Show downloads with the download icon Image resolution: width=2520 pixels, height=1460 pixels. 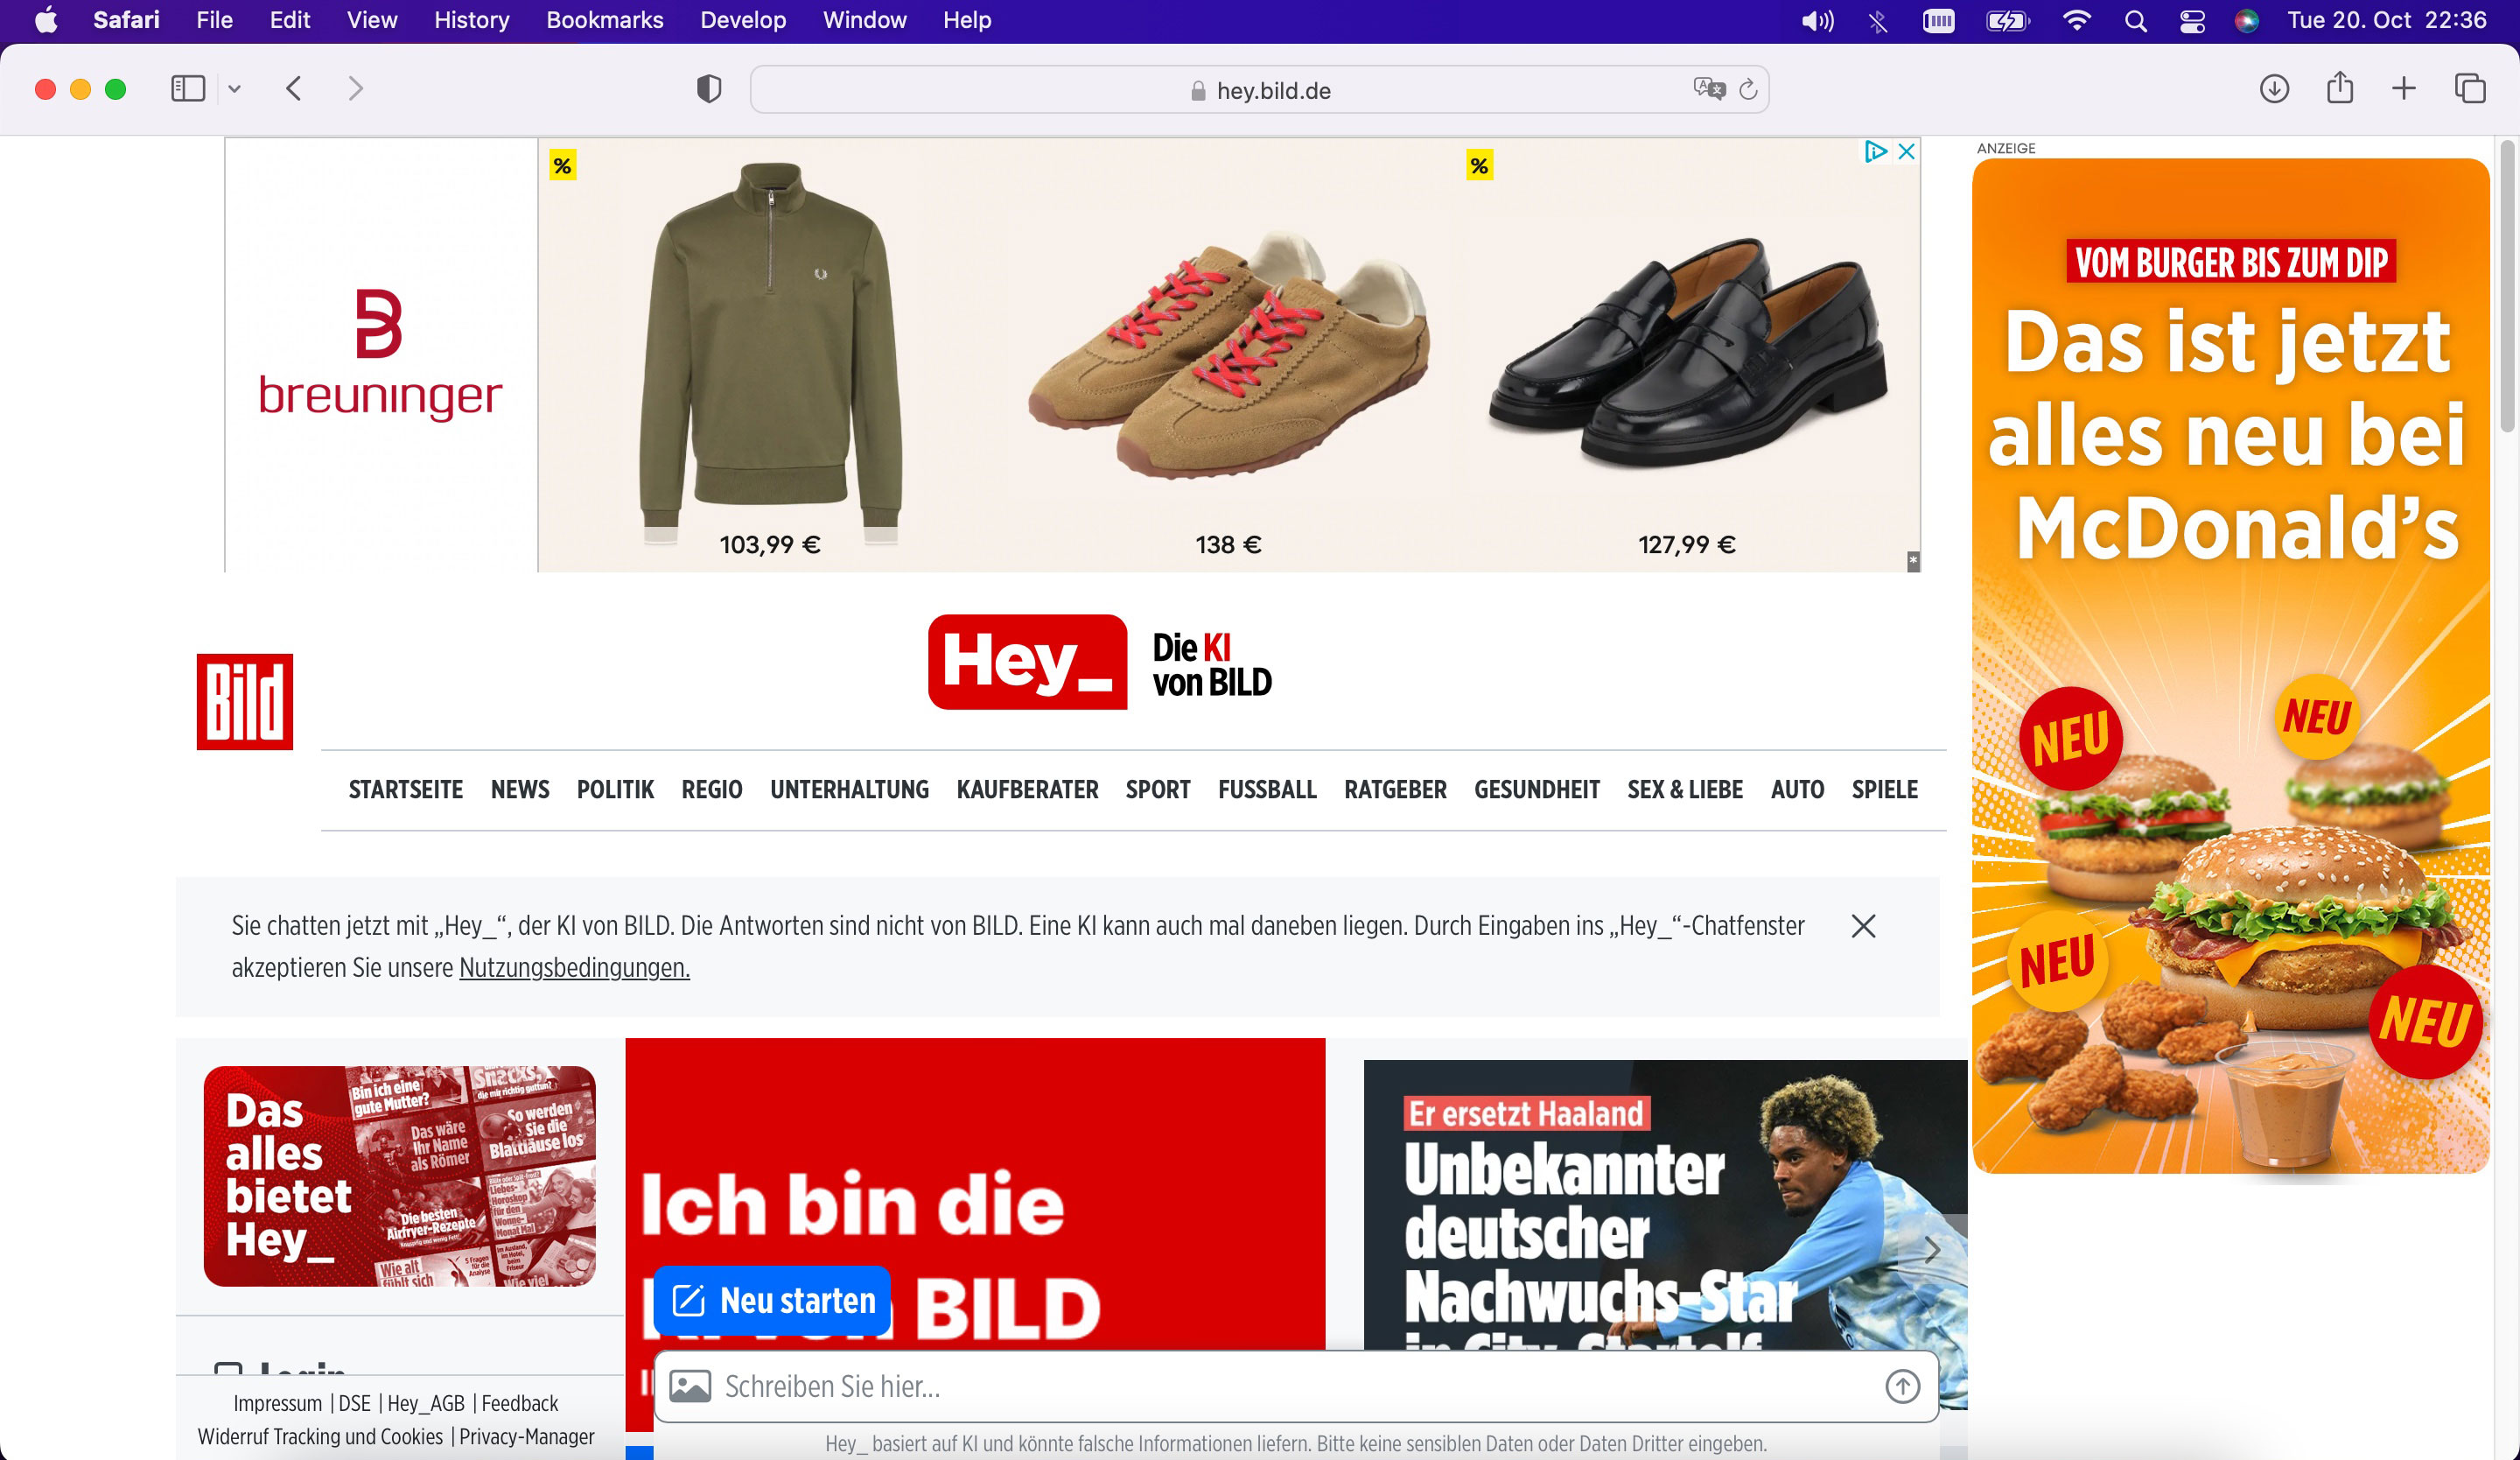(2274, 89)
